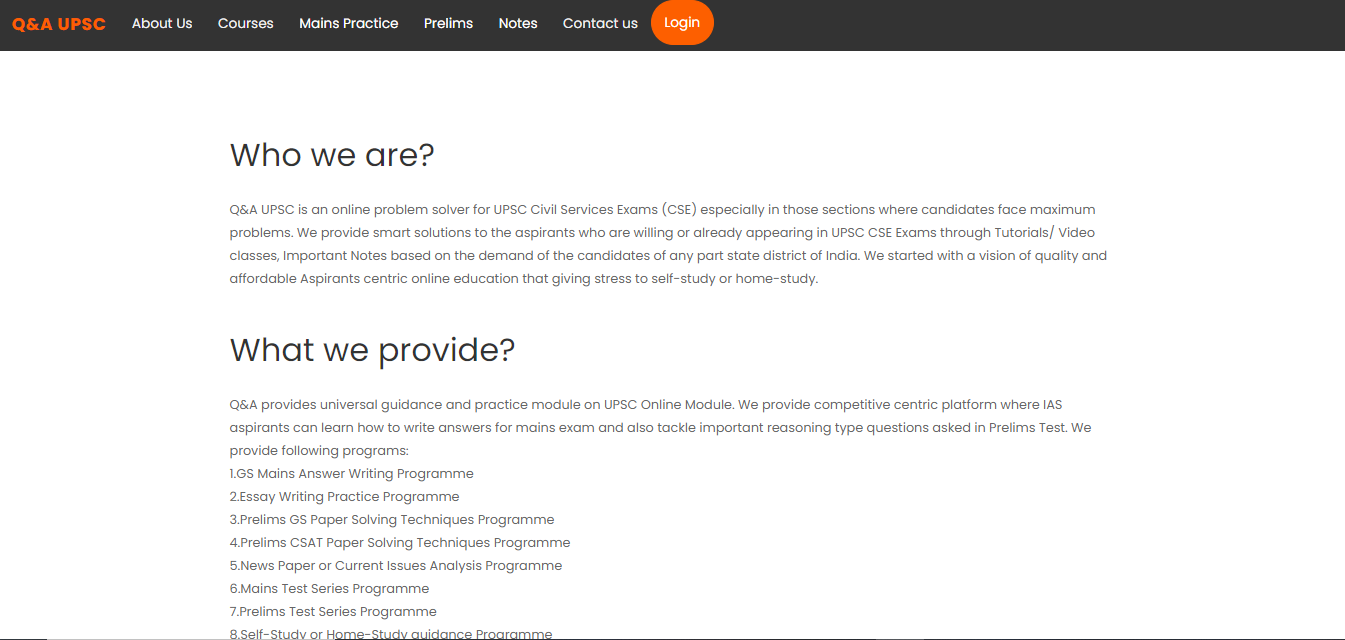The image size is (1345, 640).
Task: Click '6.Mains Test Series Programme'
Action: 330,589
